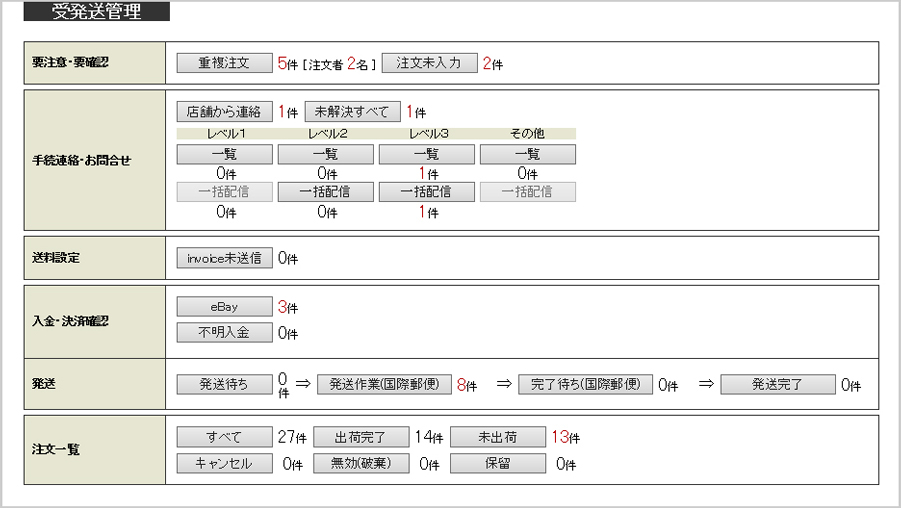
Task: Click the 手続連絡･お問合せ row label
Action: coord(82,161)
